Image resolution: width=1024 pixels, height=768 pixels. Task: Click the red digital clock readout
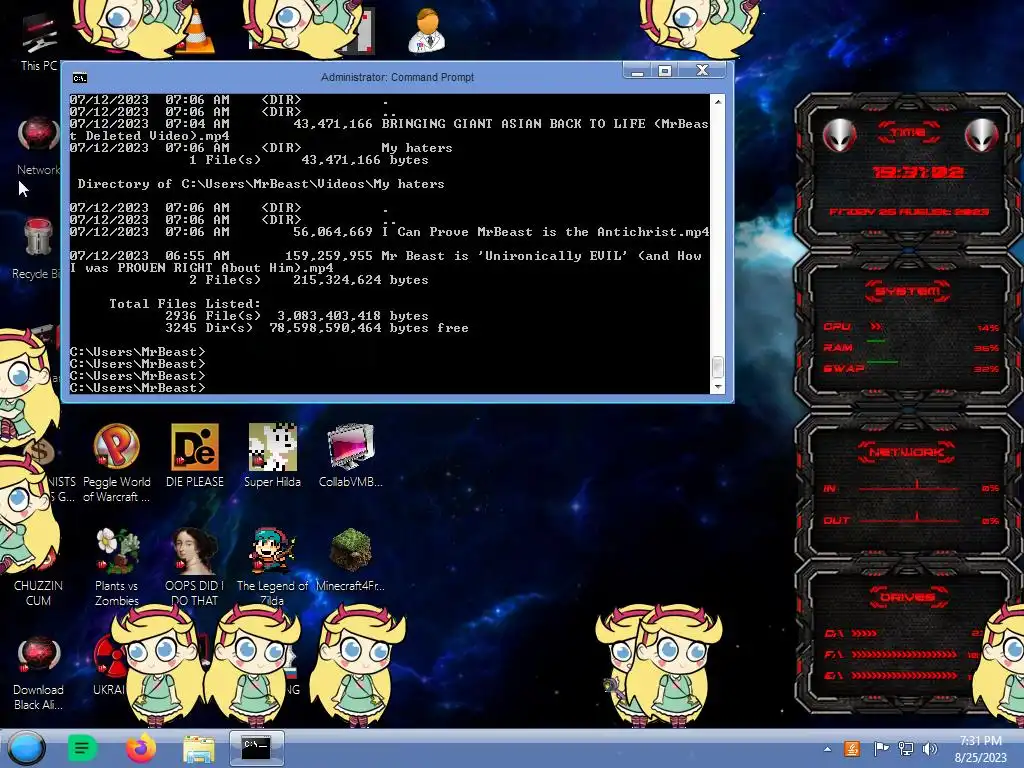click(918, 172)
